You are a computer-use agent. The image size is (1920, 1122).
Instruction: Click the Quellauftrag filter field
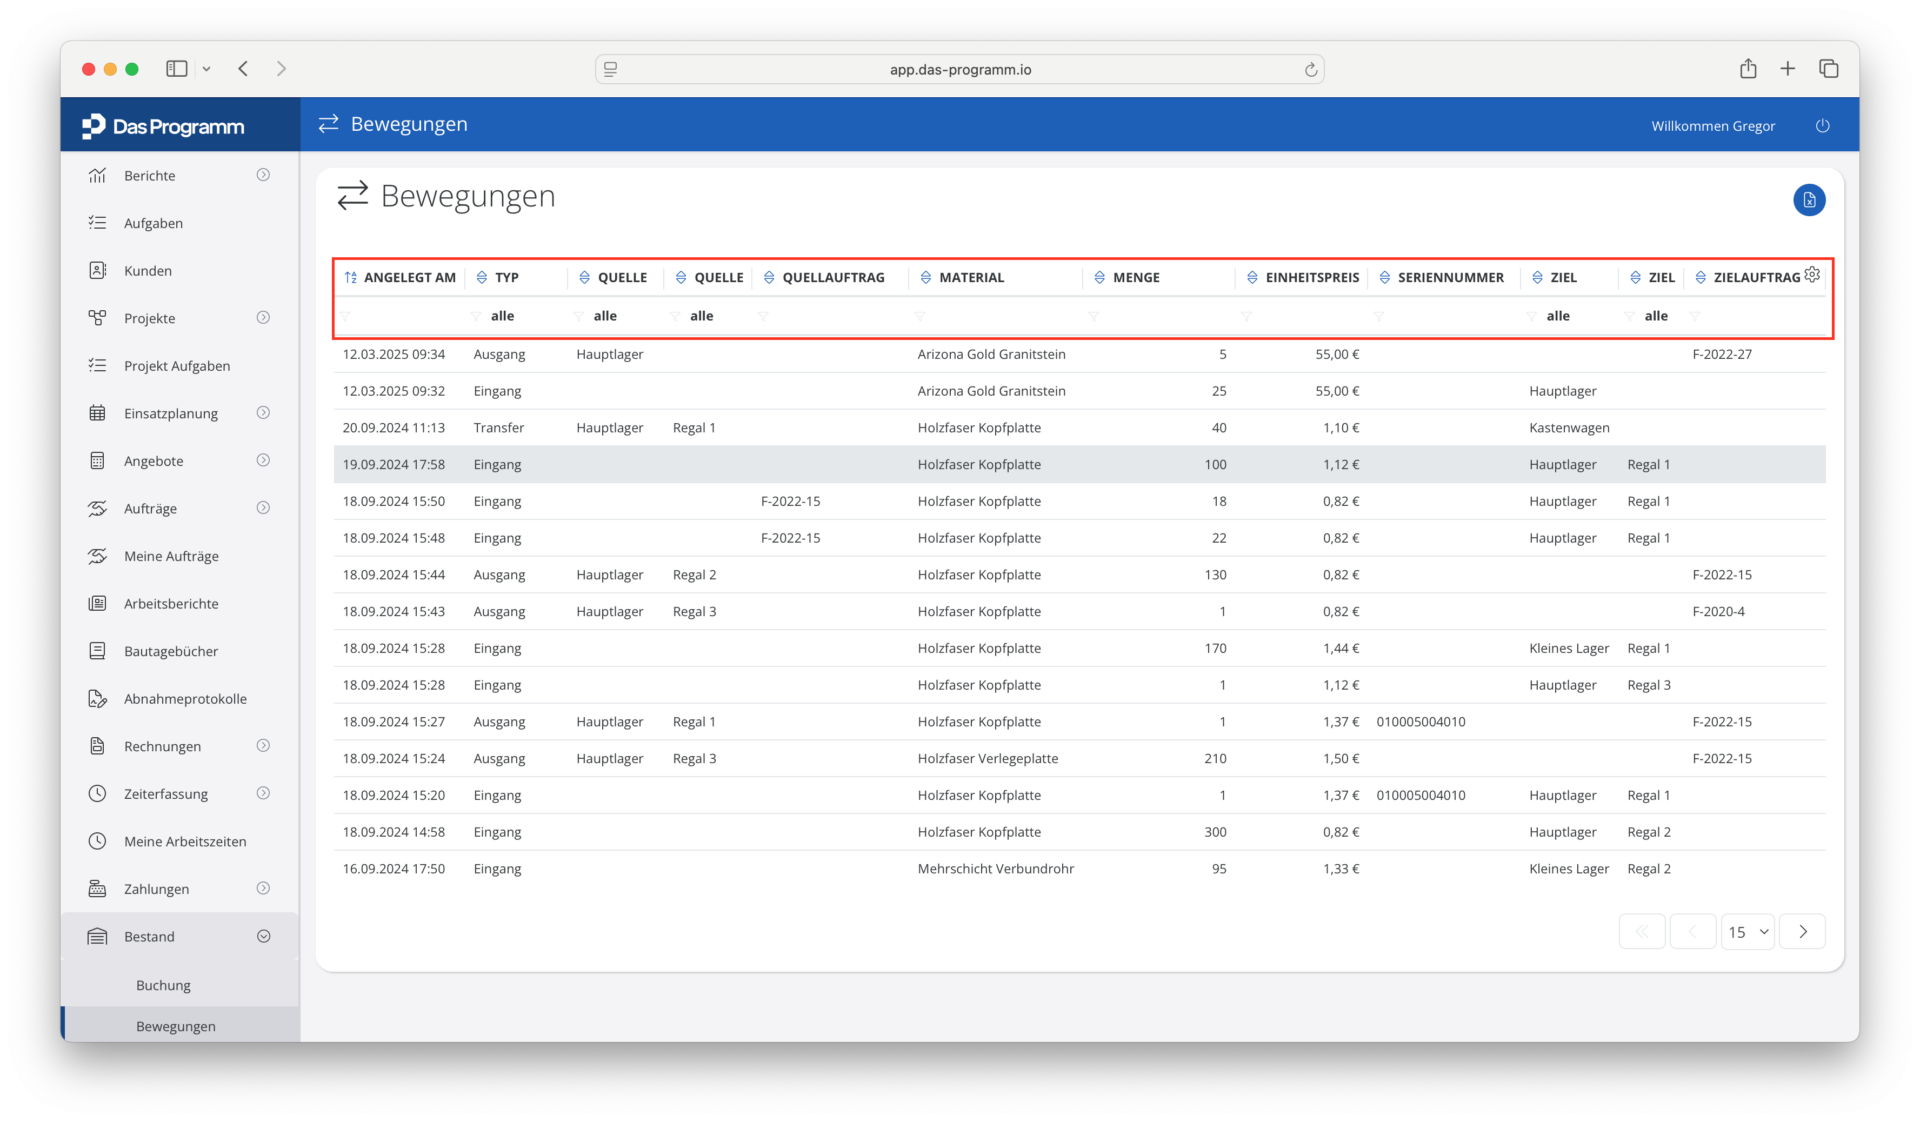(x=831, y=316)
